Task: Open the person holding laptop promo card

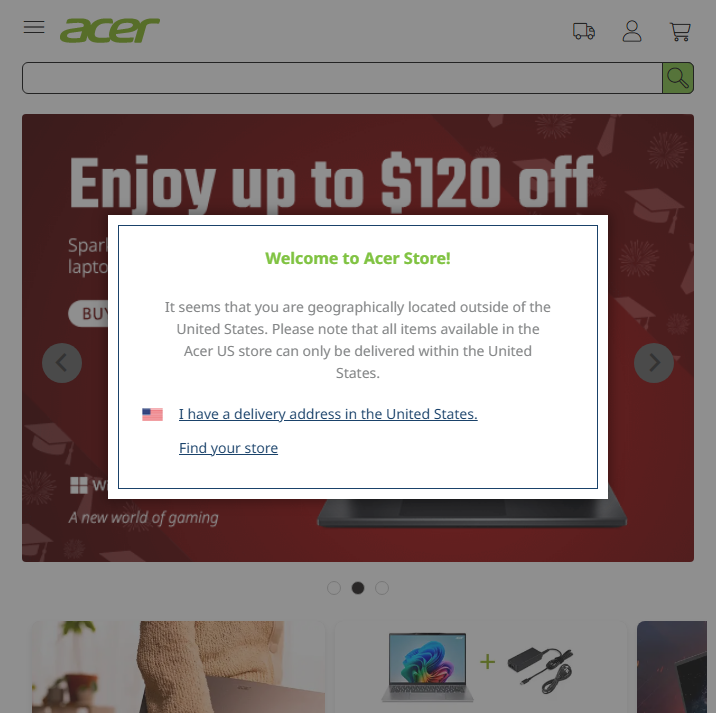Action: click(x=178, y=667)
